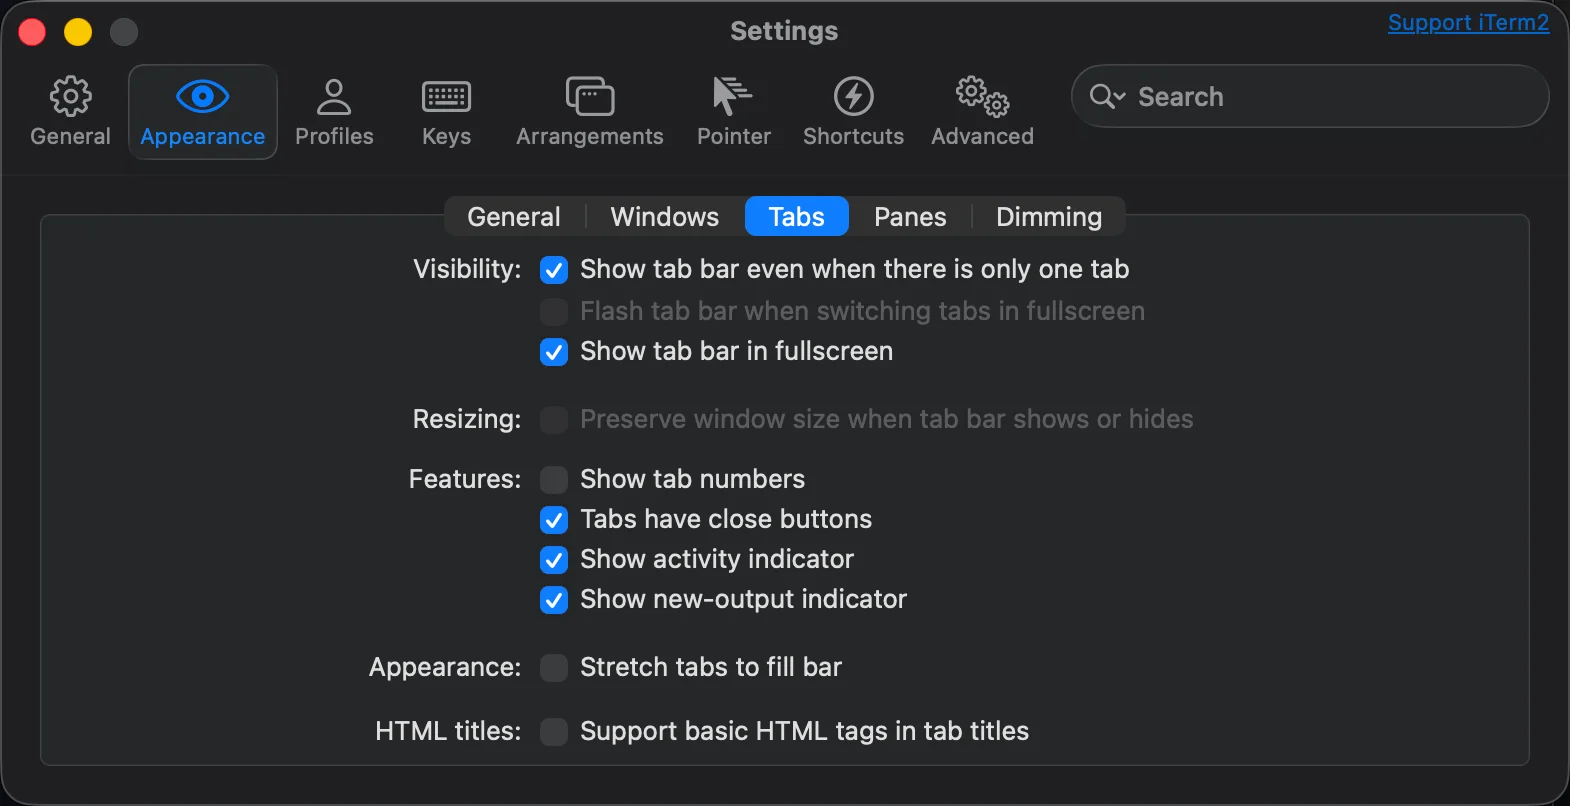
Task: Open the General settings gear icon
Action: 70,97
